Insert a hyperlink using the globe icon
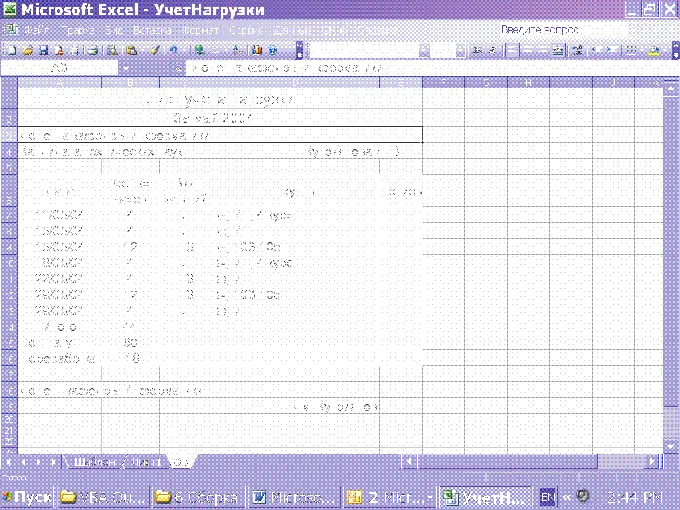Screen dimensions: 680x510 point(199,51)
